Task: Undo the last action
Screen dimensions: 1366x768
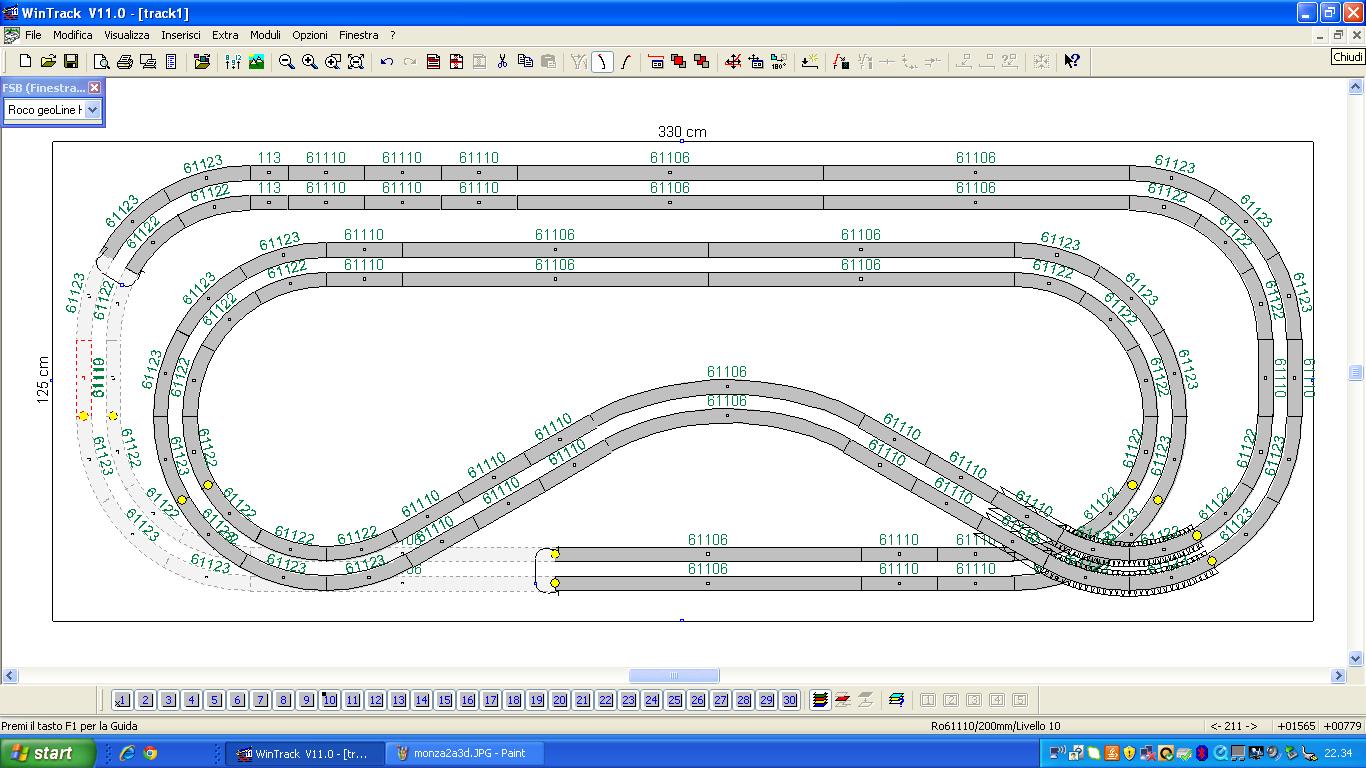Action: click(x=386, y=62)
